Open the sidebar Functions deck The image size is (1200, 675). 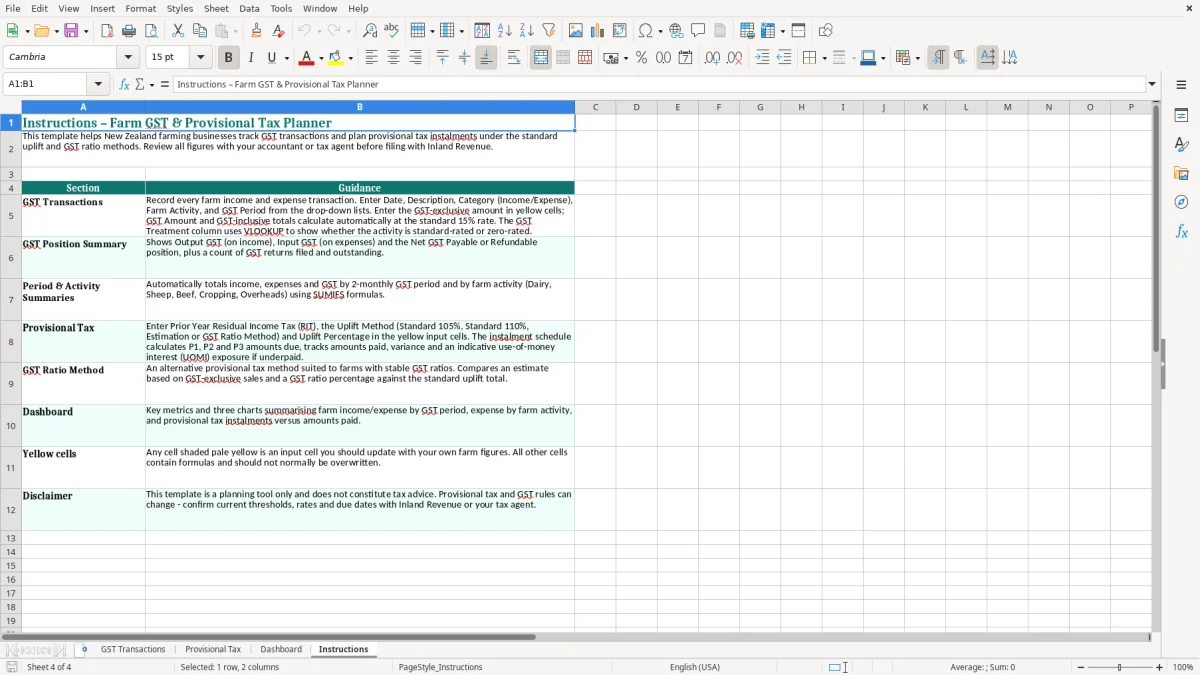coord(1181,232)
